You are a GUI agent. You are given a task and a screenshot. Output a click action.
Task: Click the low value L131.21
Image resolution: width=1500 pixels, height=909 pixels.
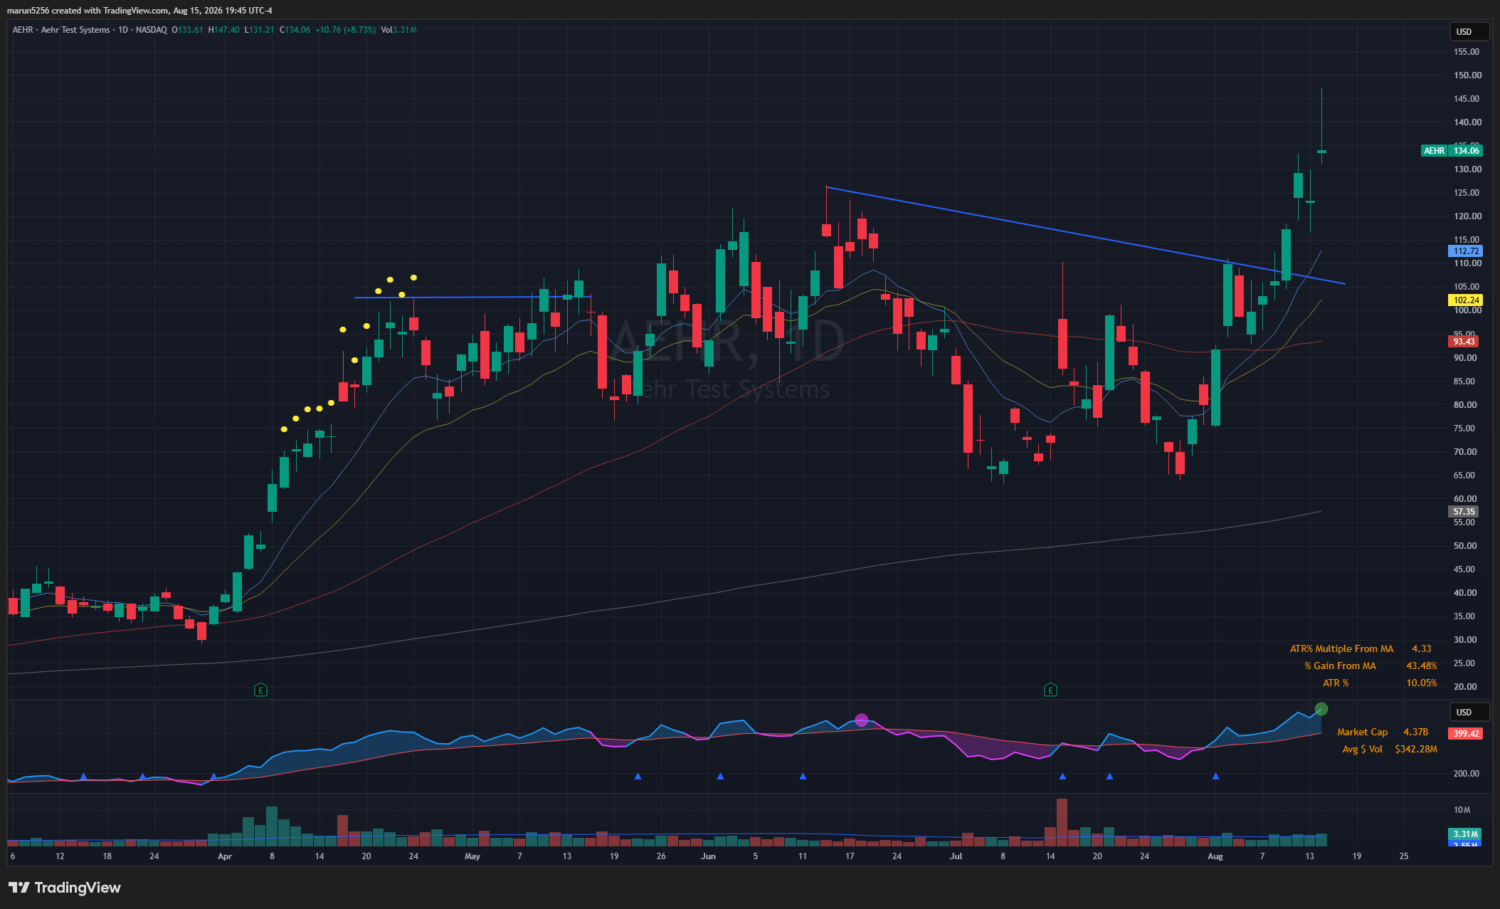tap(260, 30)
